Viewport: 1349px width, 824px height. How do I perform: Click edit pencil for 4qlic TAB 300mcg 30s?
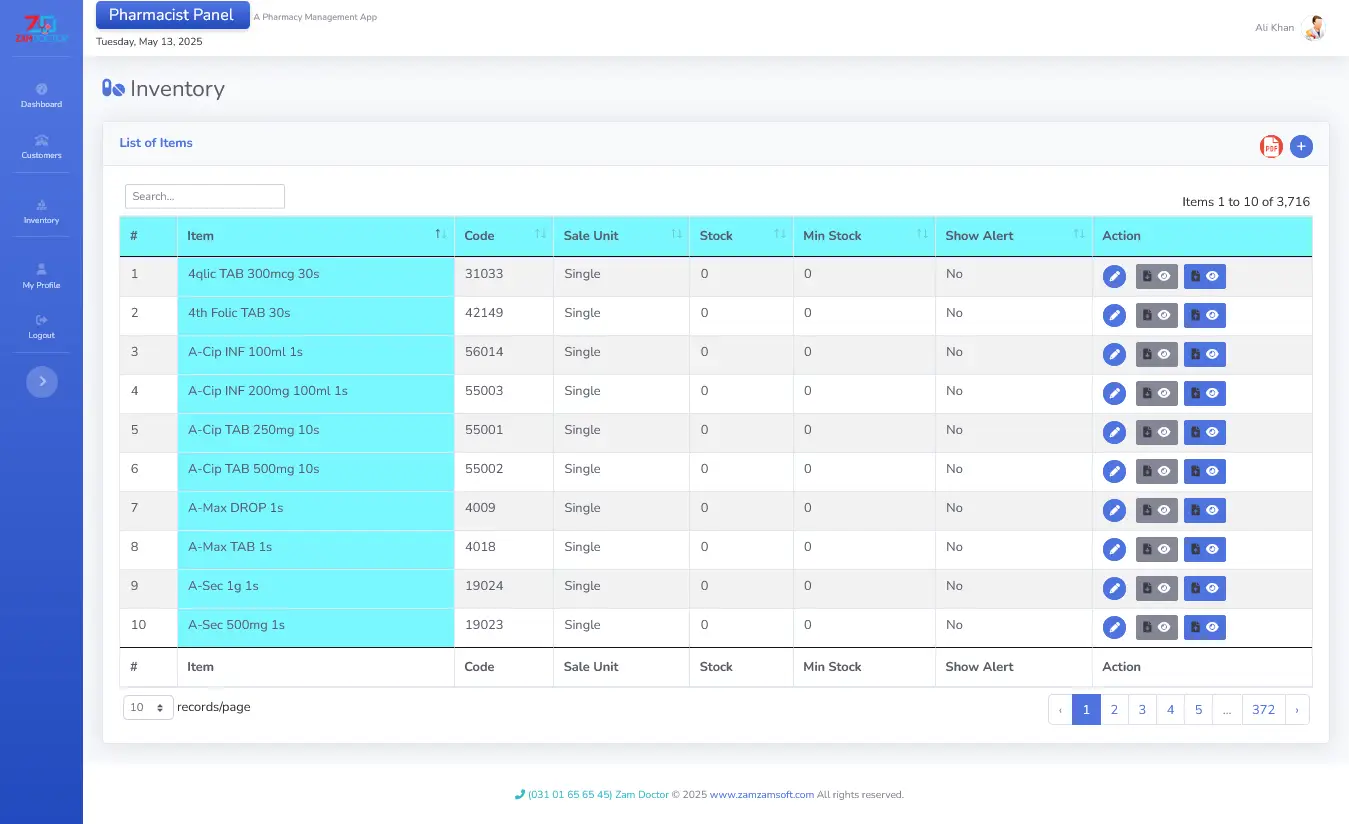click(x=1114, y=277)
